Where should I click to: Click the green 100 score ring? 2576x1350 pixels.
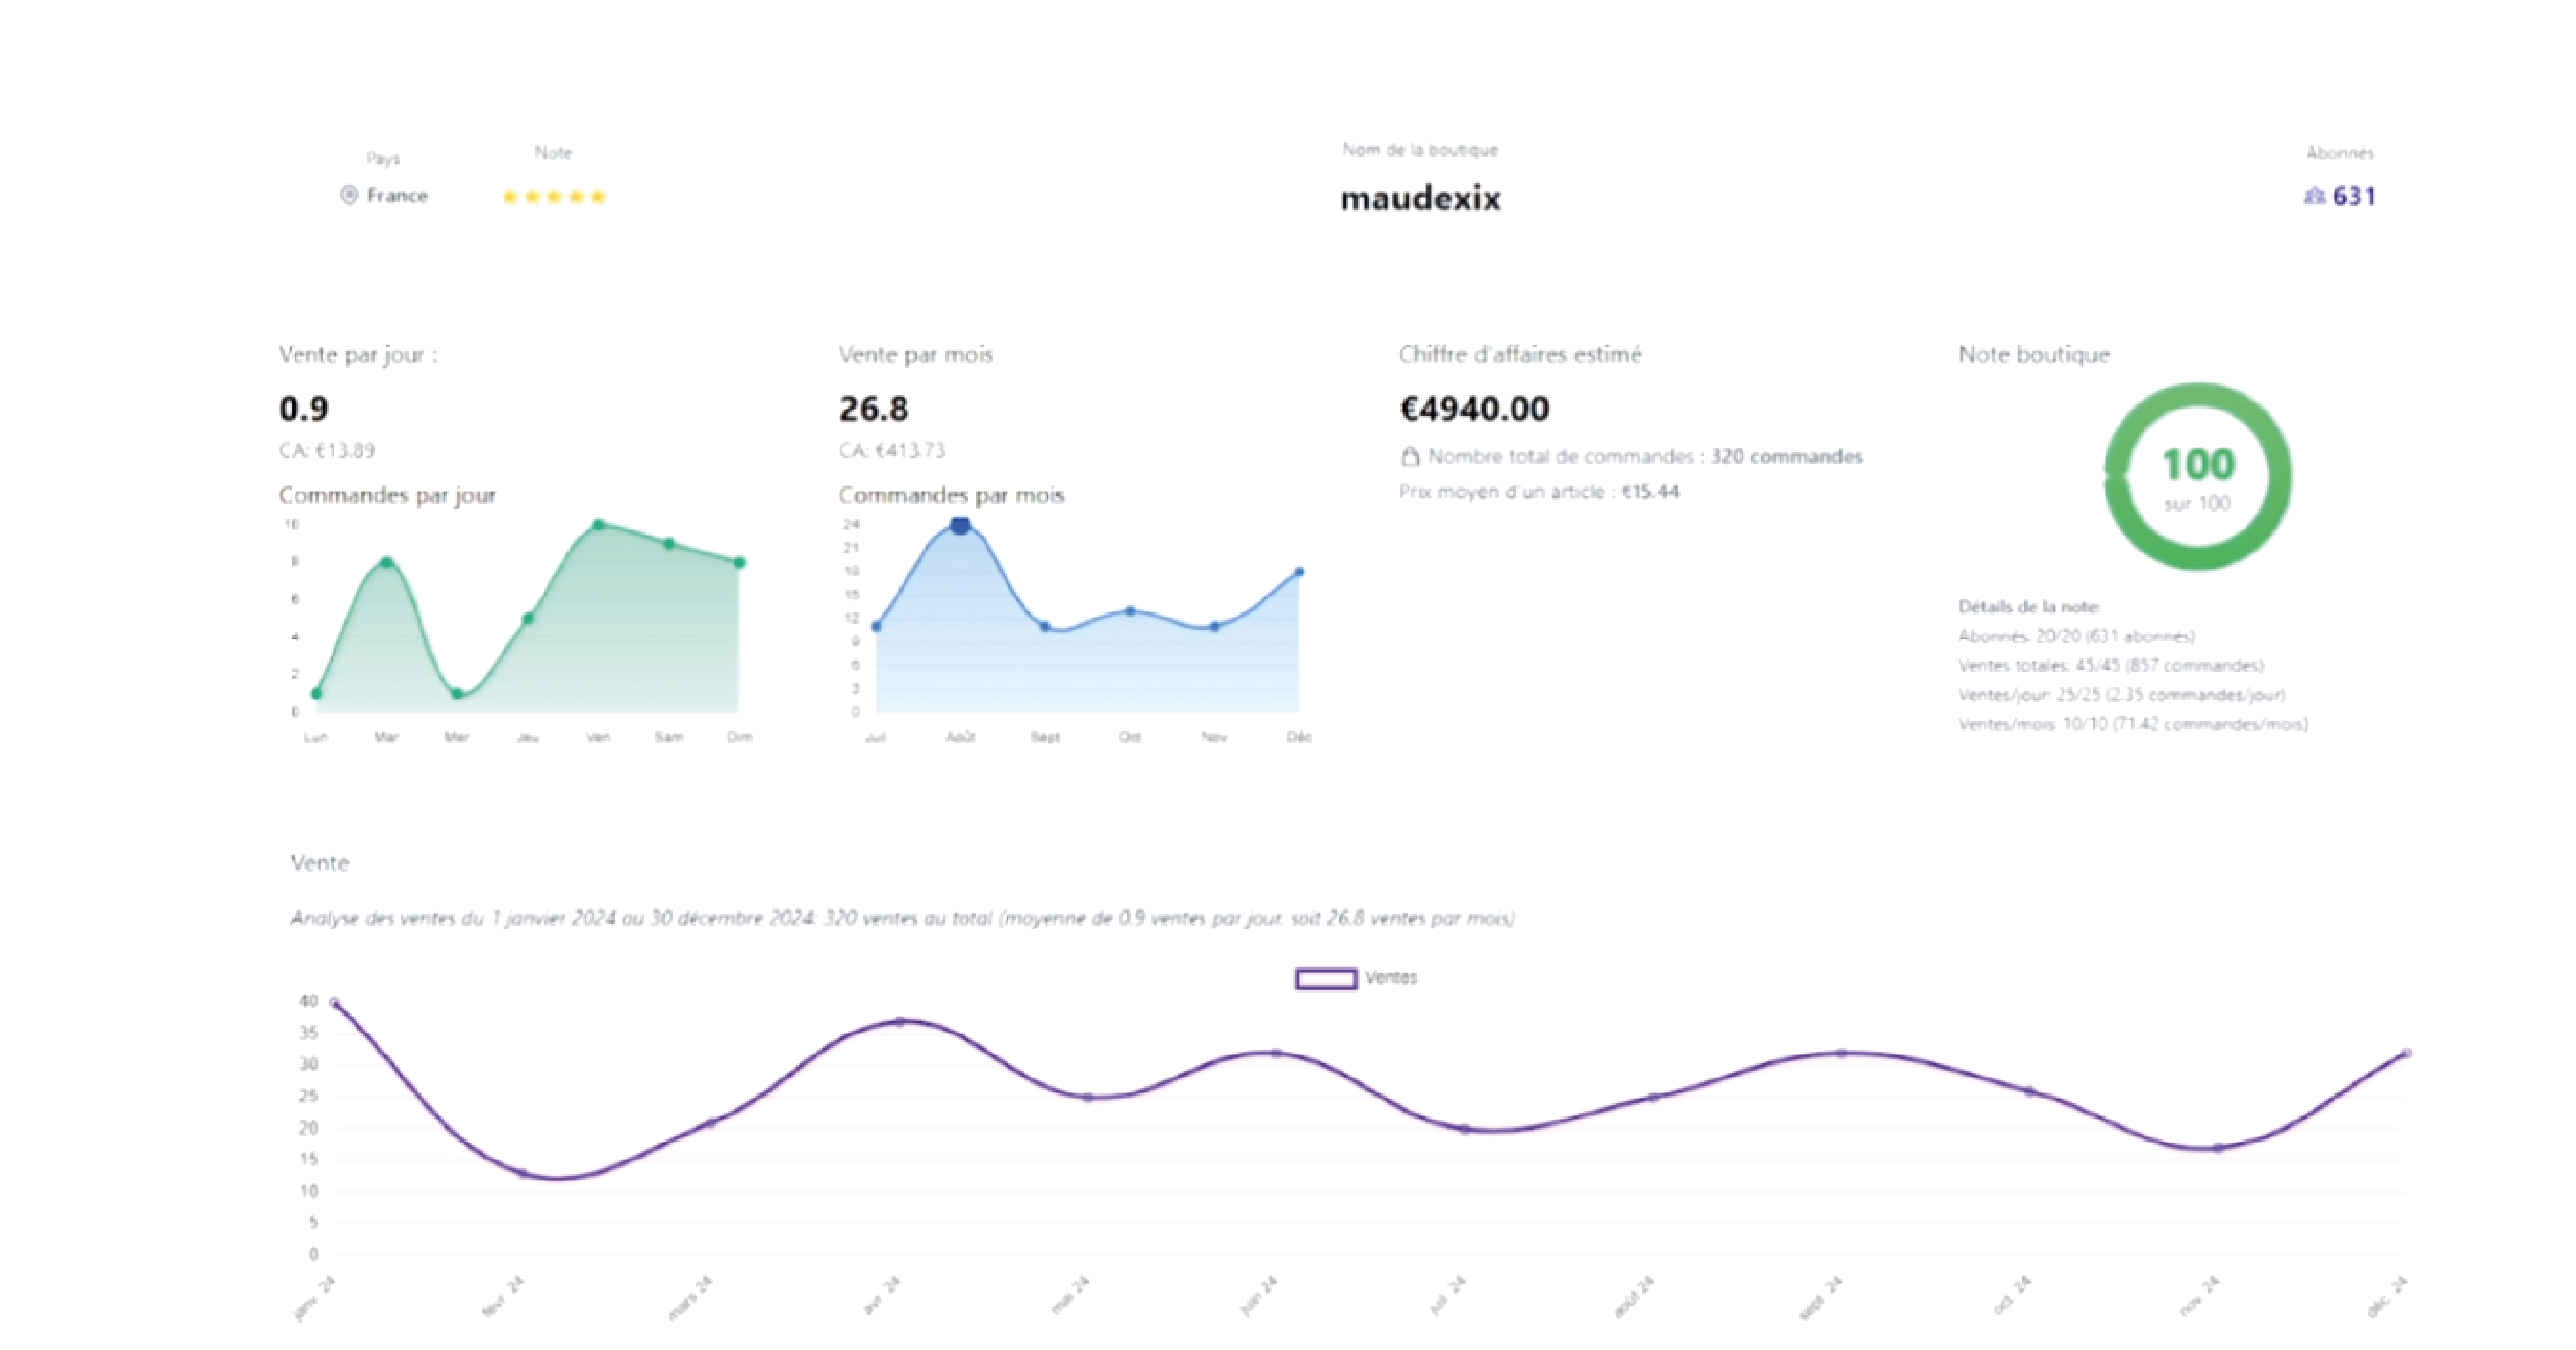(2198, 477)
